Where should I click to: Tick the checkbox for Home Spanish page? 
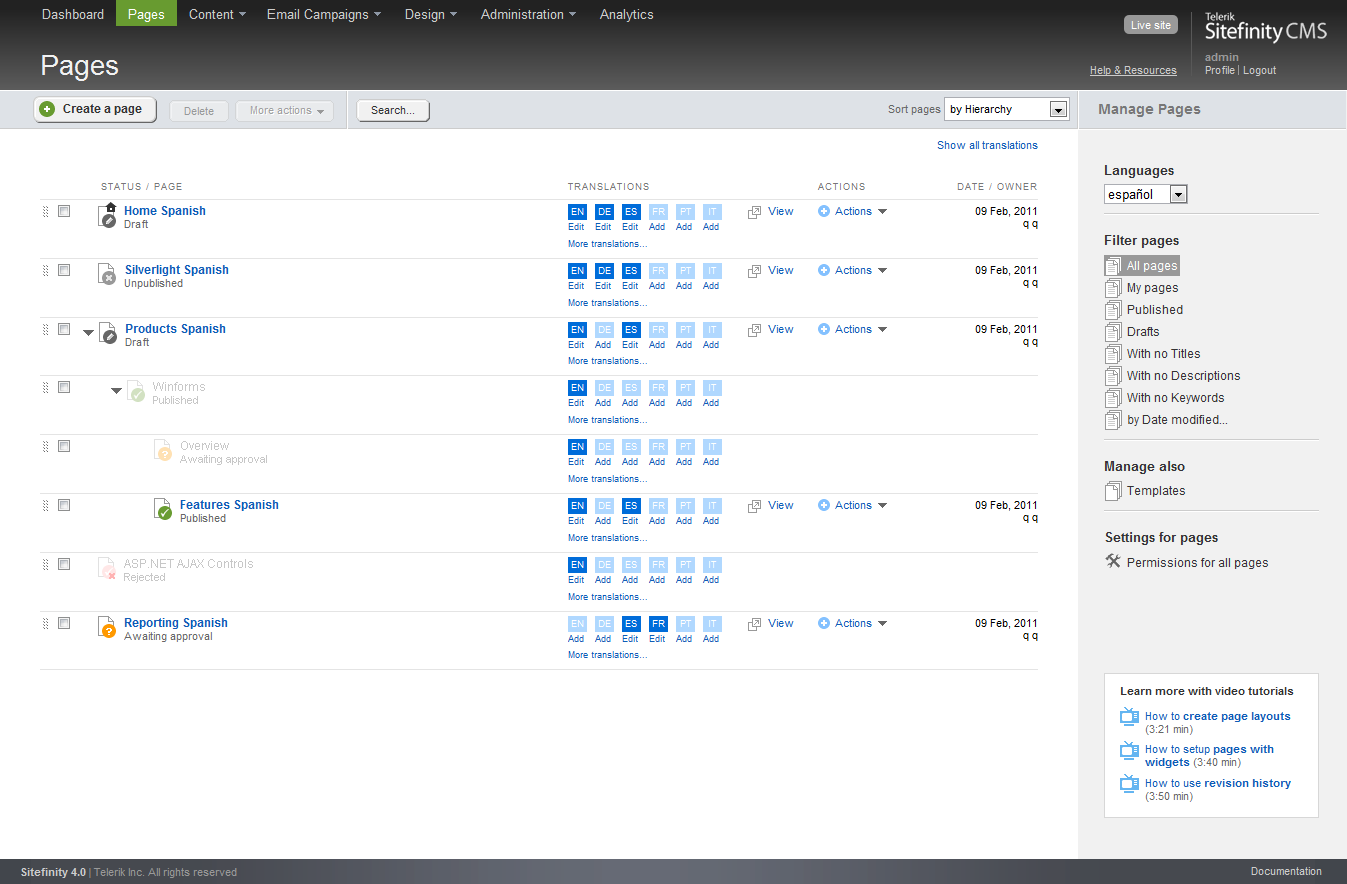64,211
